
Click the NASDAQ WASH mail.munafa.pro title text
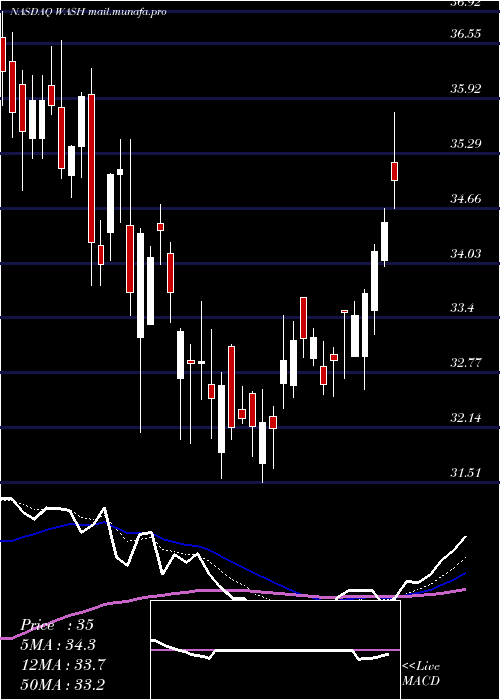click(x=88, y=12)
